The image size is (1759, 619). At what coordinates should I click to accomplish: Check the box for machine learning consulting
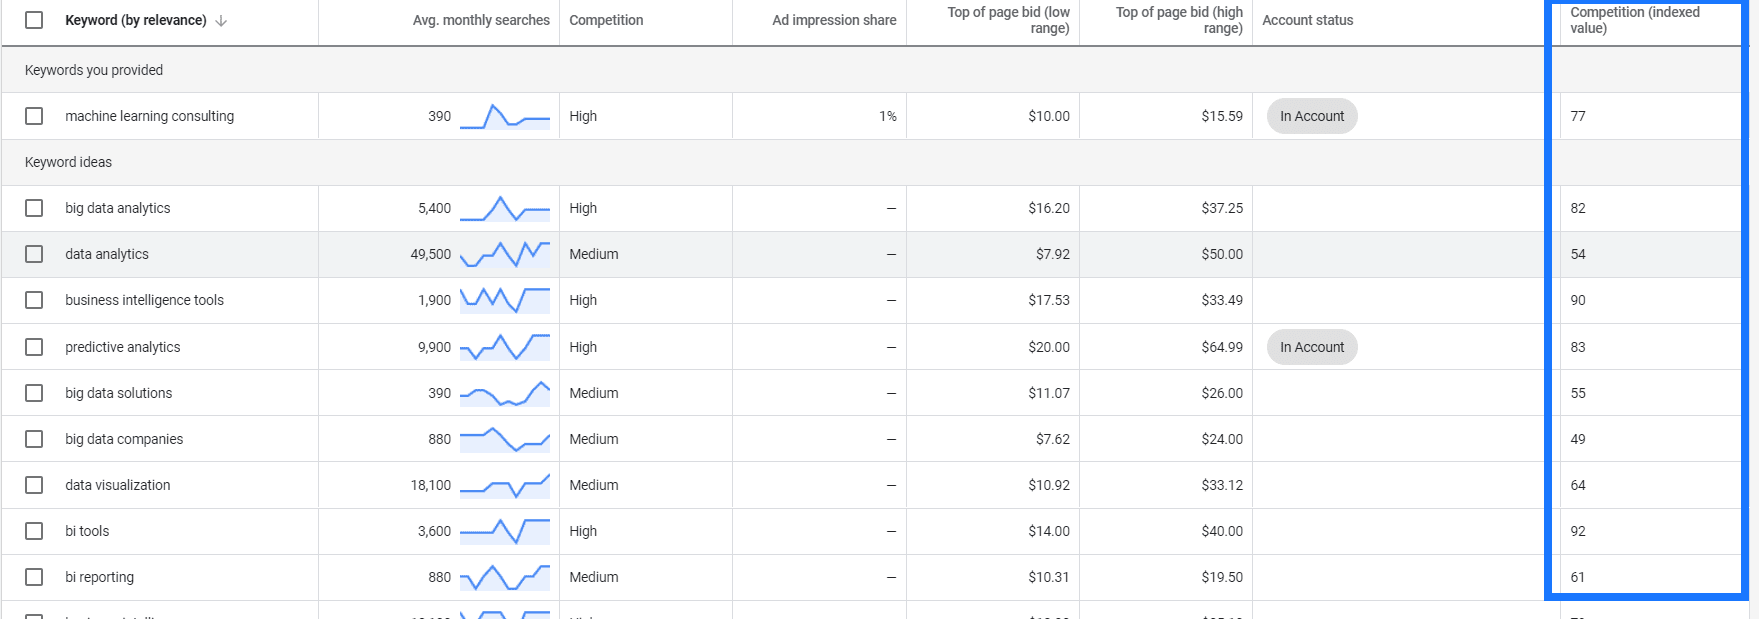pyautogui.click(x=34, y=116)
